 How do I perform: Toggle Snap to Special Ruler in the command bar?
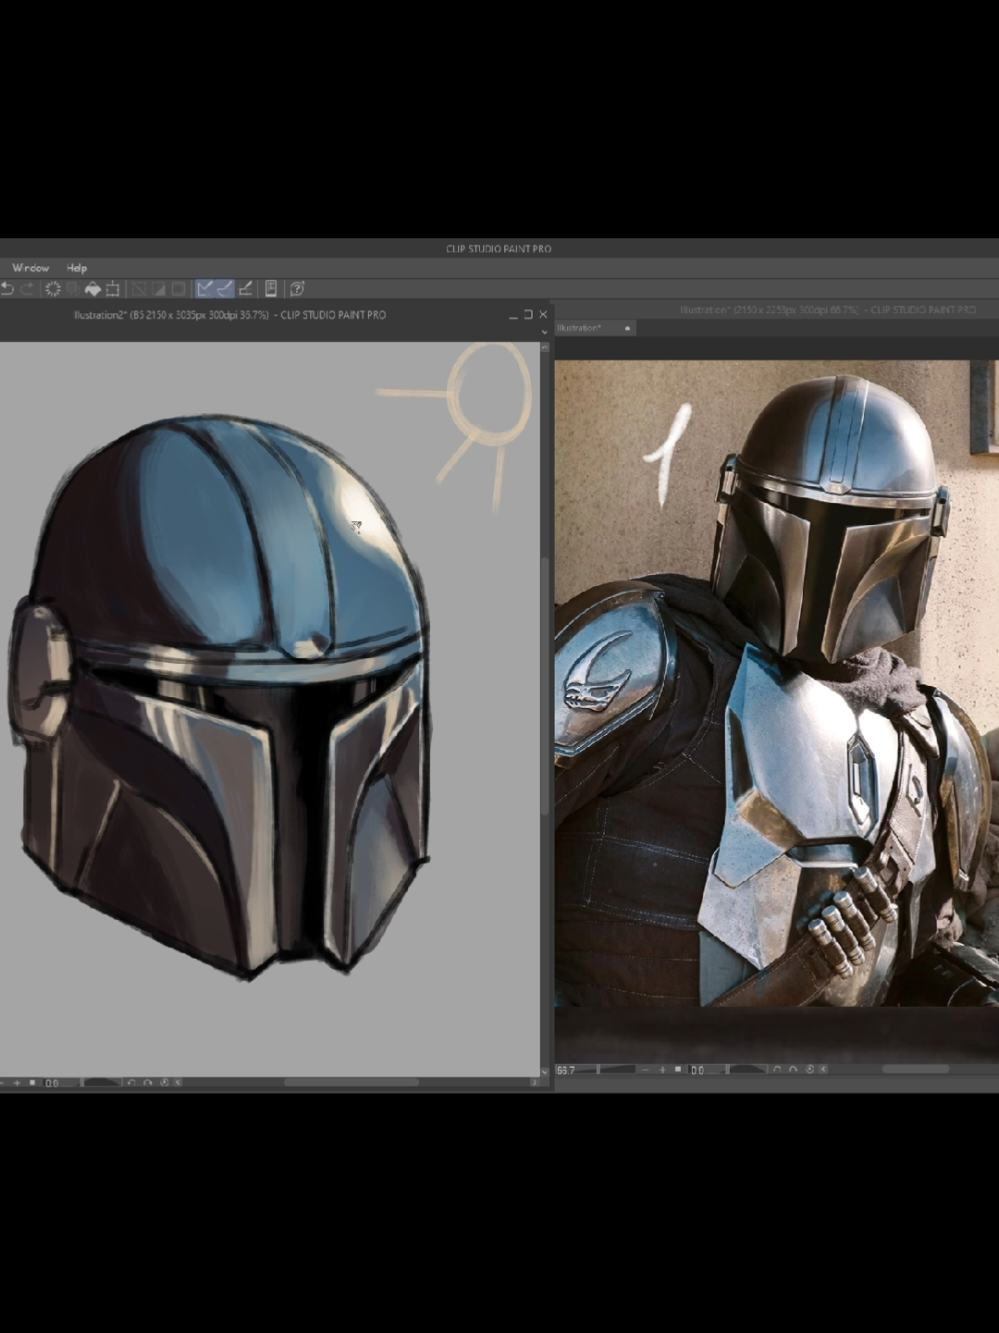coord(223,289)
